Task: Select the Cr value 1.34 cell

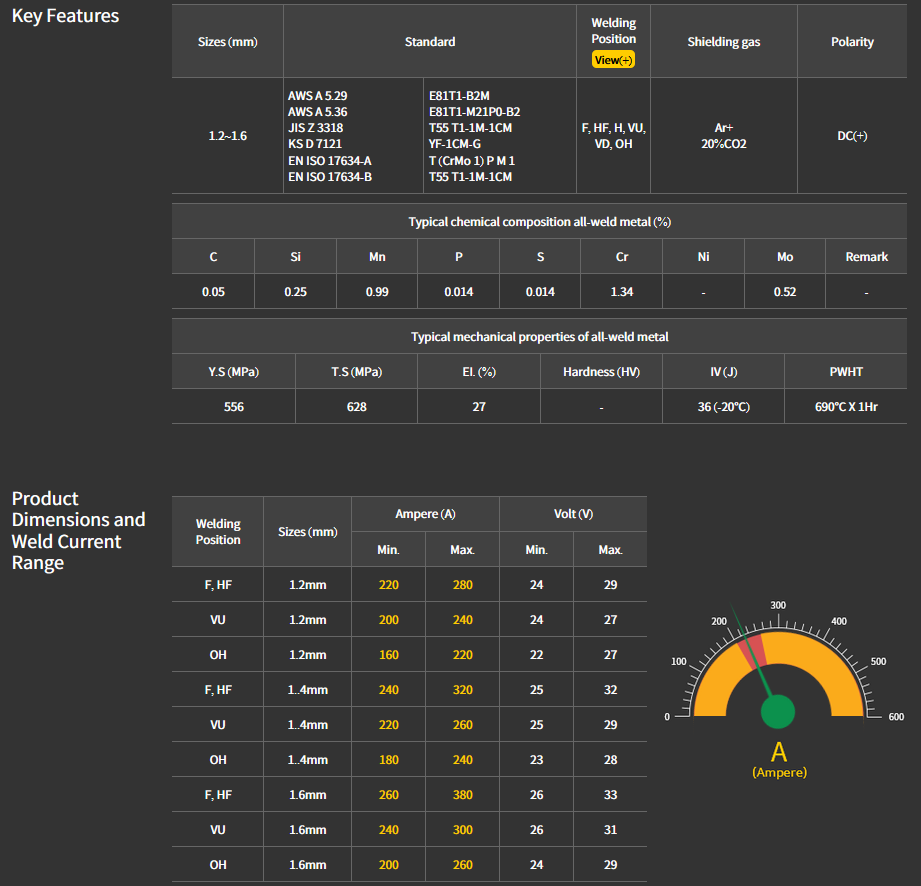Action: [622, 292]
